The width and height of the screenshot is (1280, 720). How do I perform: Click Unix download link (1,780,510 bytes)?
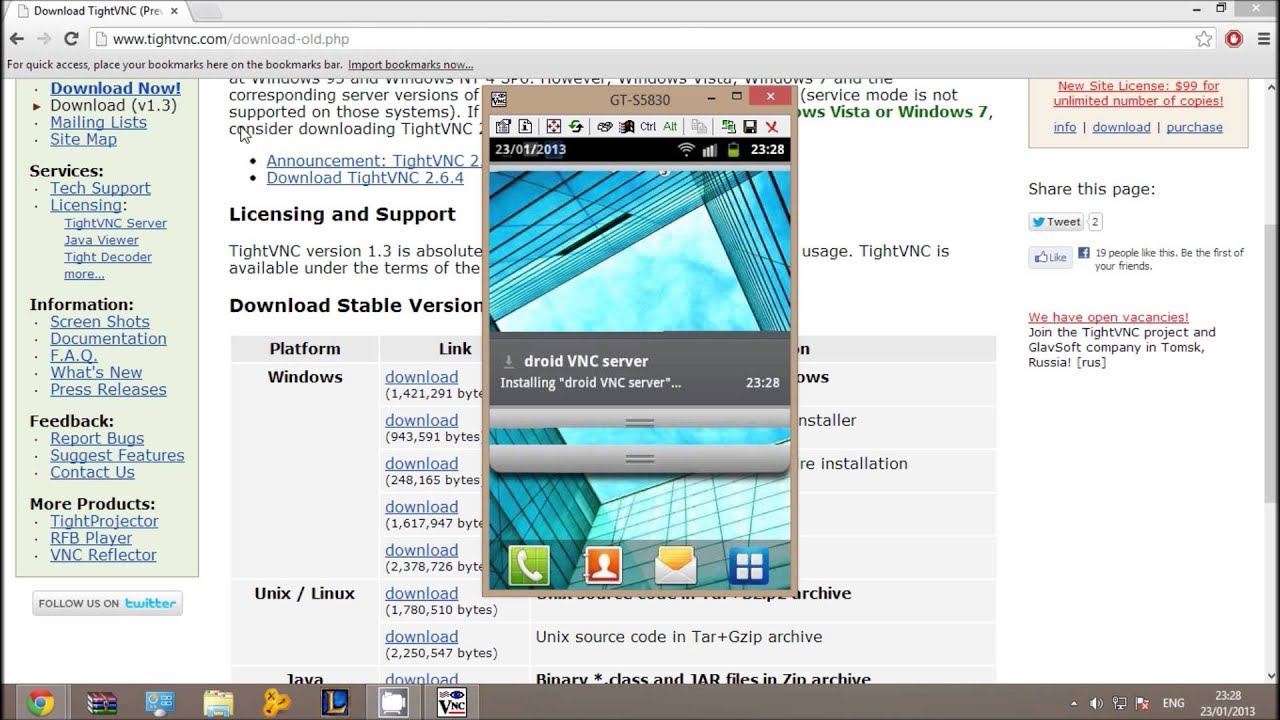pos(422,594)
